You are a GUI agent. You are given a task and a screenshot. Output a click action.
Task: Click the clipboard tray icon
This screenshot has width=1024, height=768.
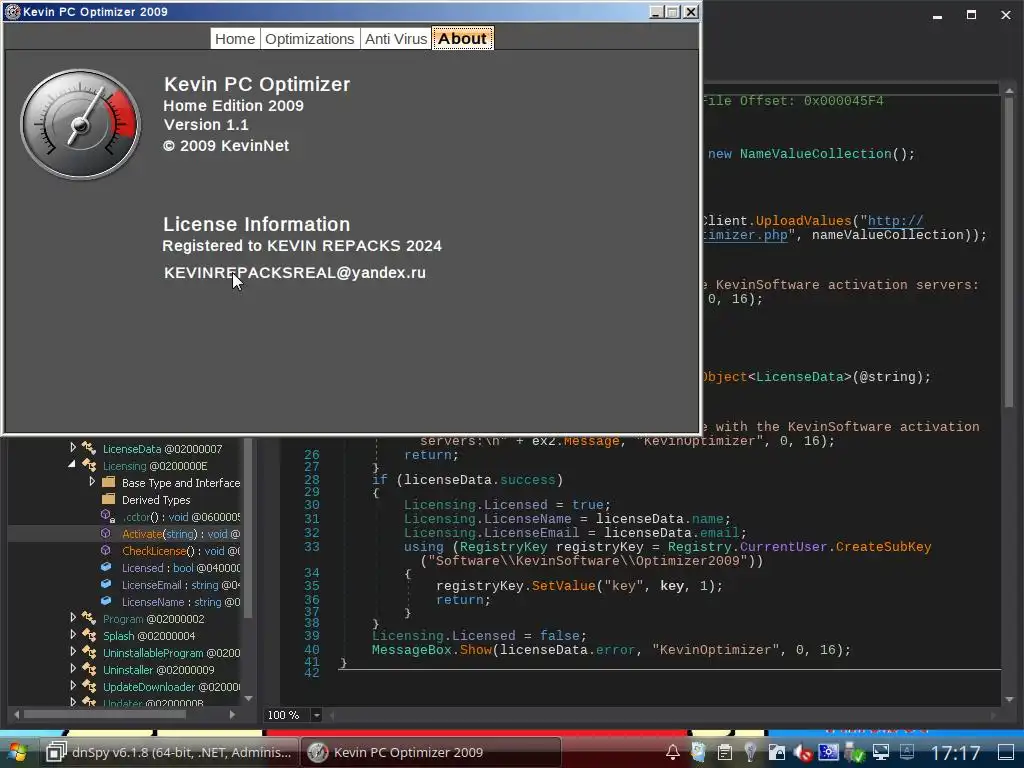pos(724,752)
